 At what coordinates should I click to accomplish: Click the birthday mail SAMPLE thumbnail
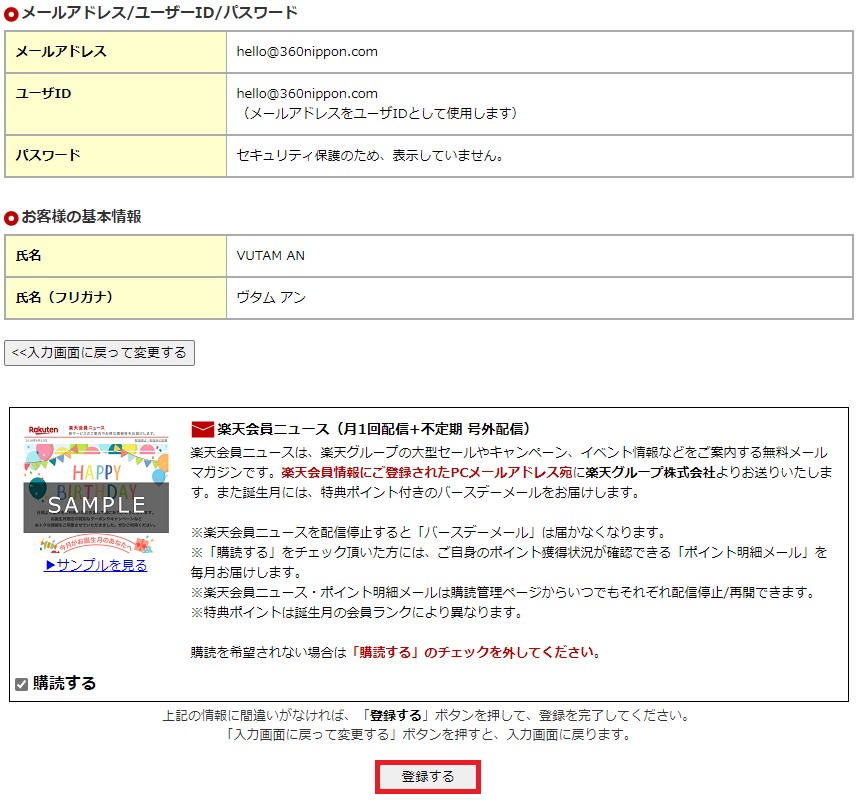coord(96,487)
